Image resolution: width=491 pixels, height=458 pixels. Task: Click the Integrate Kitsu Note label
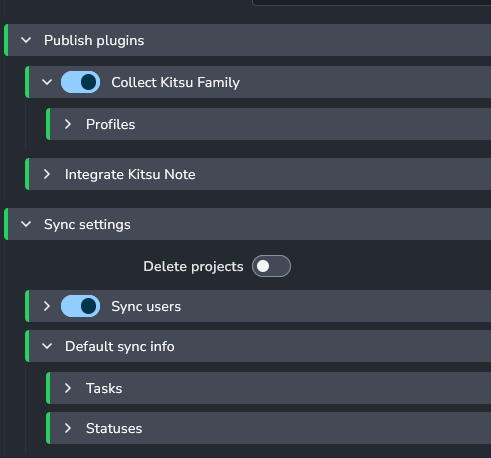click(x=130, y=174)
